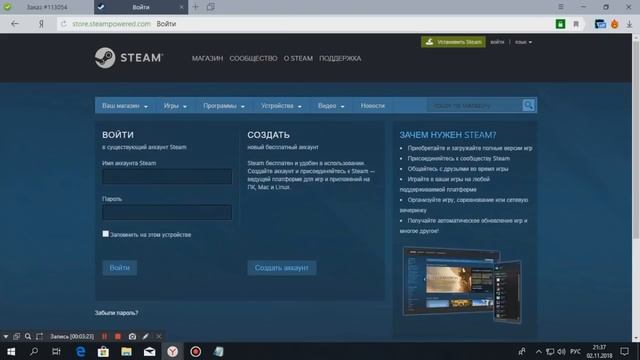Open Microsoft Store from taskbar
Screen dimensions: 640x360
coord(103,351)
